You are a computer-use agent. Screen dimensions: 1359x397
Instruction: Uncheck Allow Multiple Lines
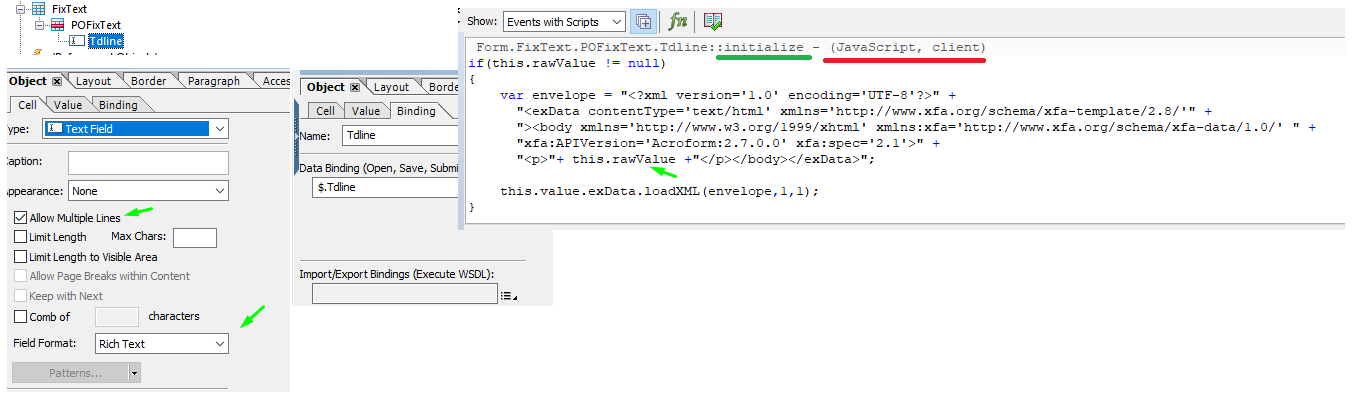pos(21,218)
